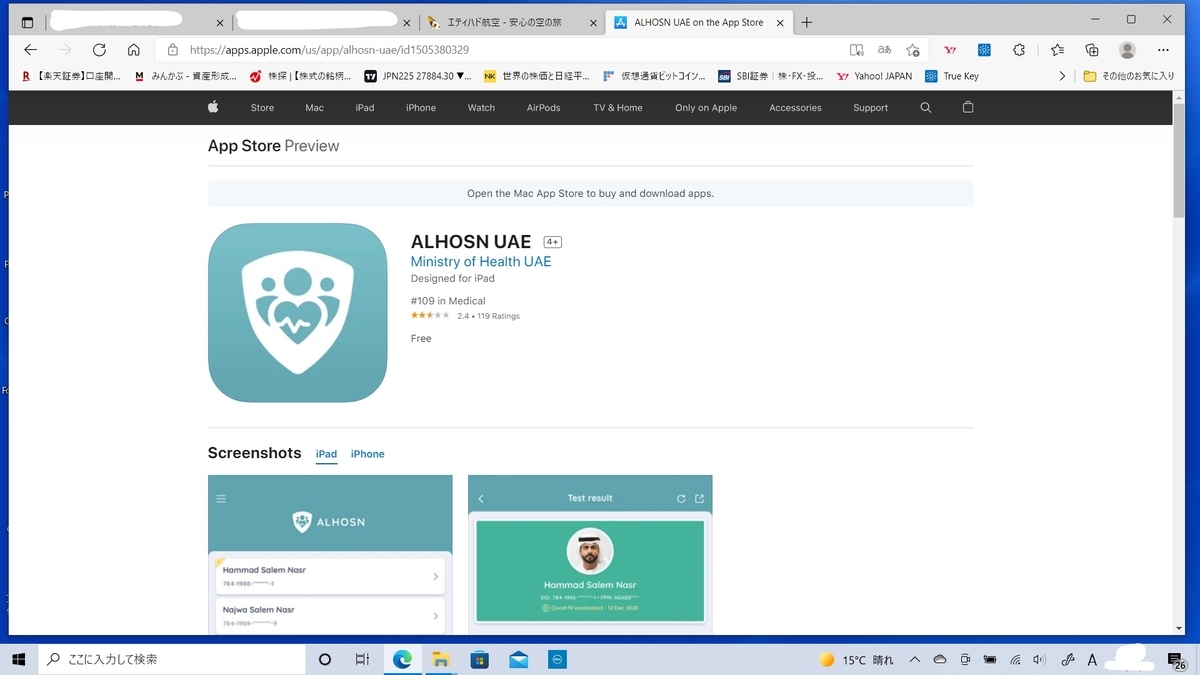The image size is (1200, 675).
Task: Open Support in Apple navigation
Action: point(870,108)
